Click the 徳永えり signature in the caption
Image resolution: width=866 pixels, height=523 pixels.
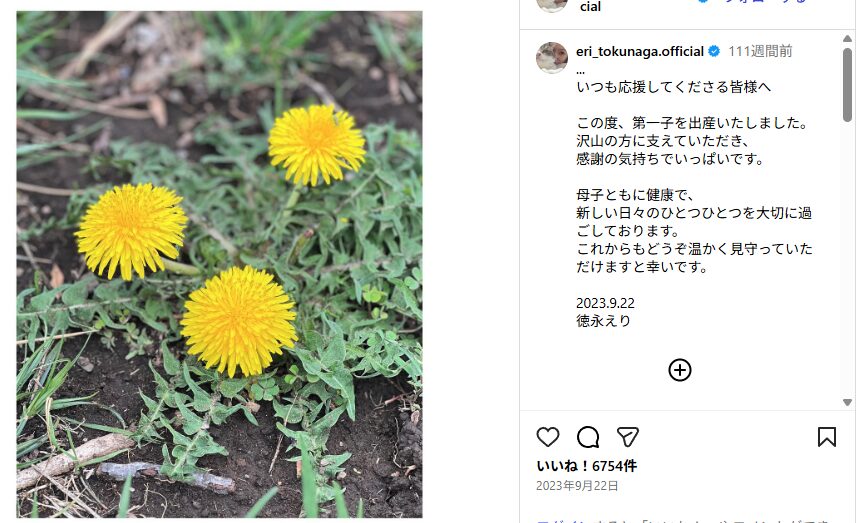pos(603,321)
